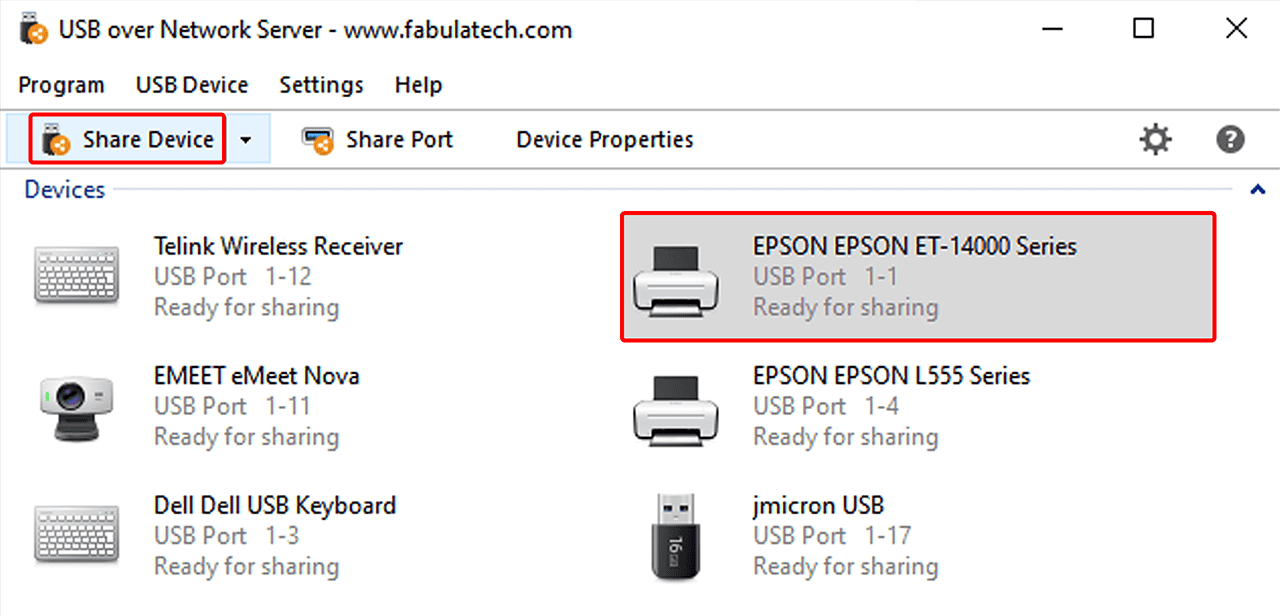The width and height of the screenshot is (1280, 616).
Task: Click the Dell USB Keyboard icon
Action: pos(78,536)
